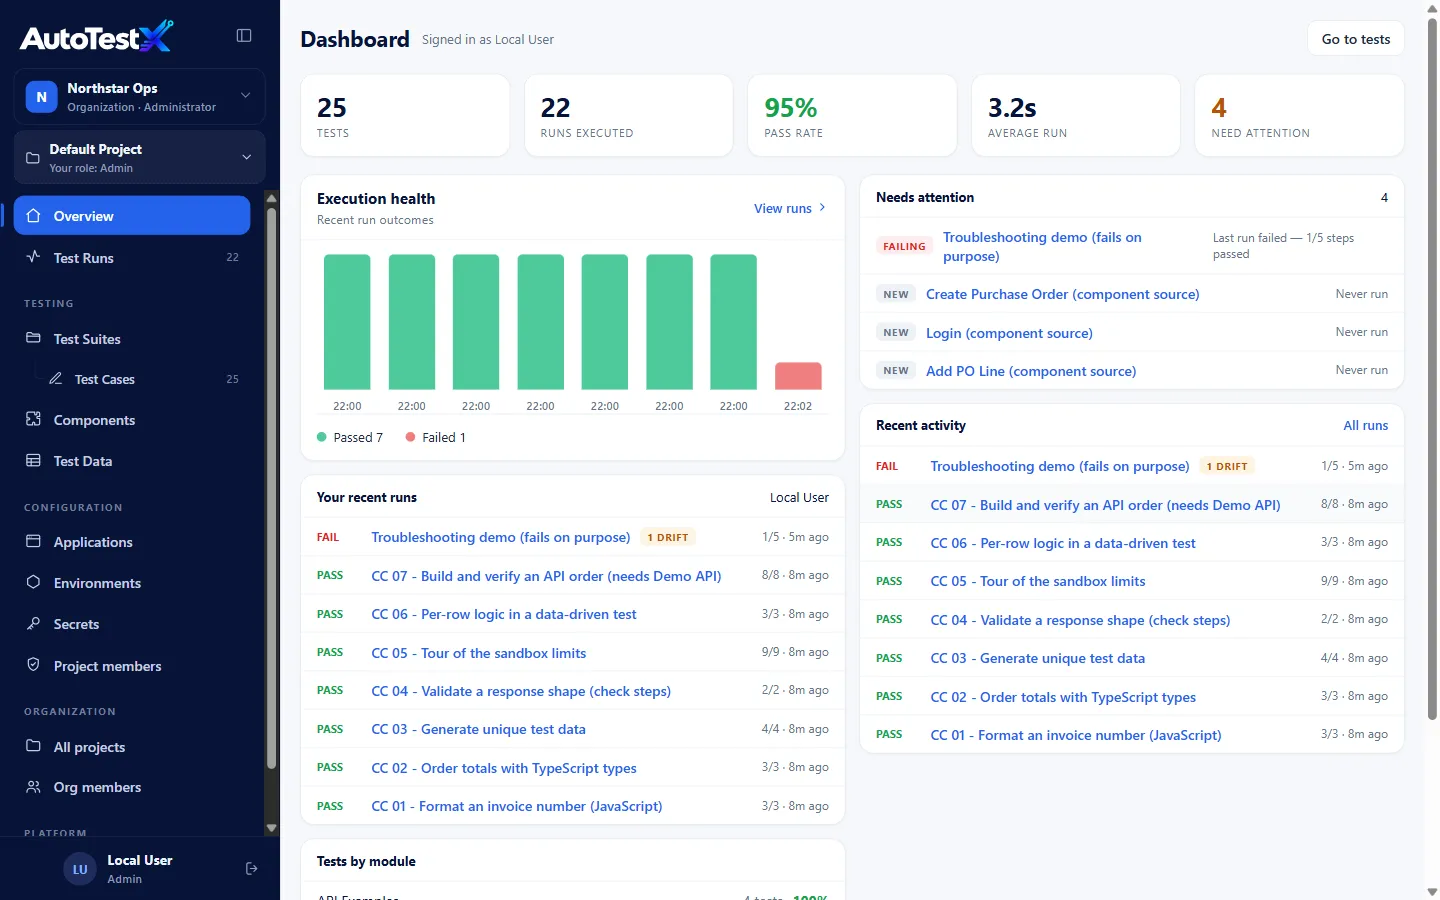Screen dimensions: 1440x900
Task: Click the Test Cases pencil icon
Action: pyautogui.click(x=56, y=378)
